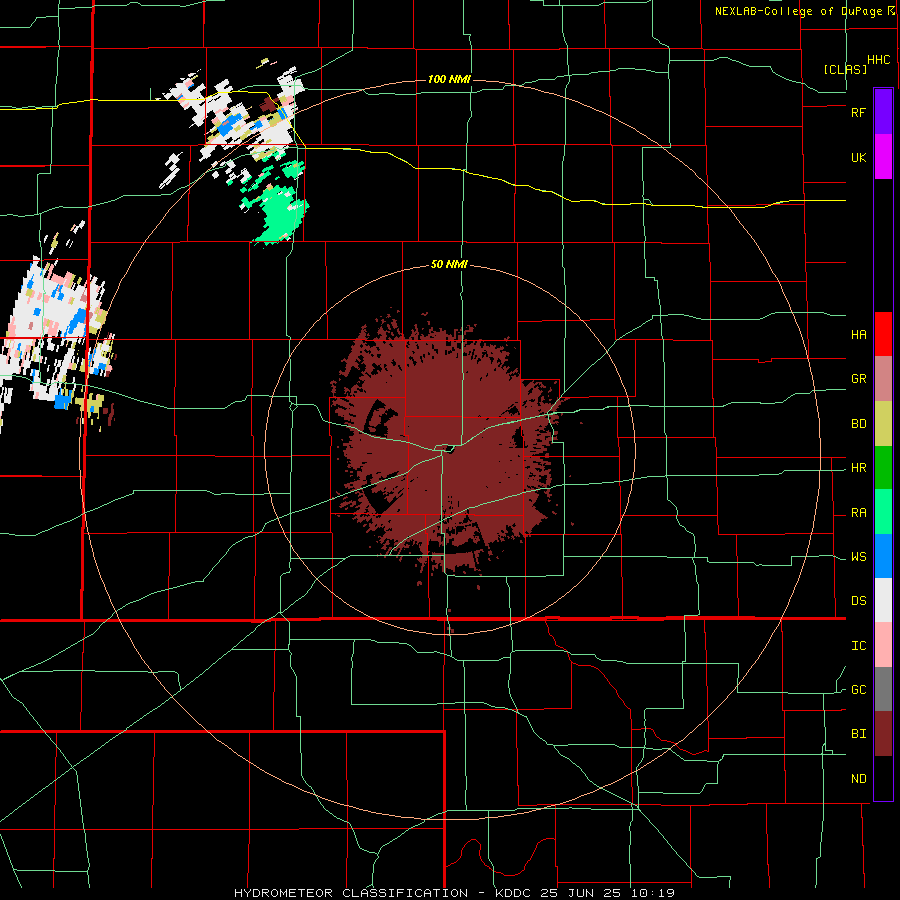The image size is (900, 900).
Task: Click the KDDC station identifier
Action: [x=513, y=893]
